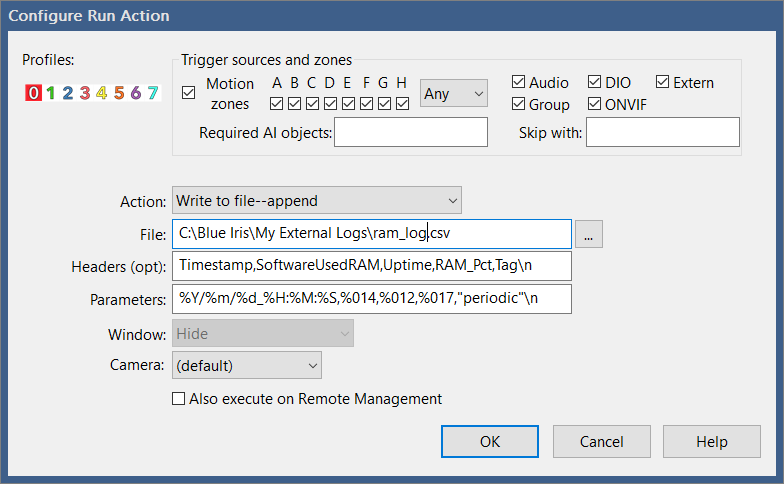The width and height of the screenshot is (784, 484).
Task: Browse for file with ellipsis button
Action: tap(589, 234)
